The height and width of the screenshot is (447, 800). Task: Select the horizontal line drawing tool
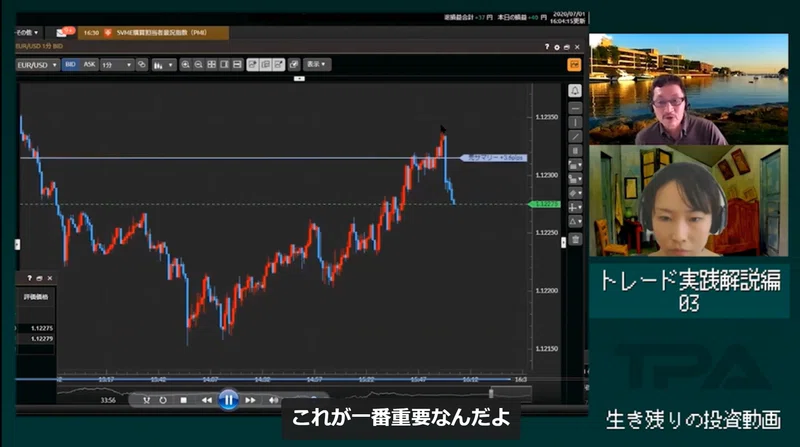coord(575,108)
